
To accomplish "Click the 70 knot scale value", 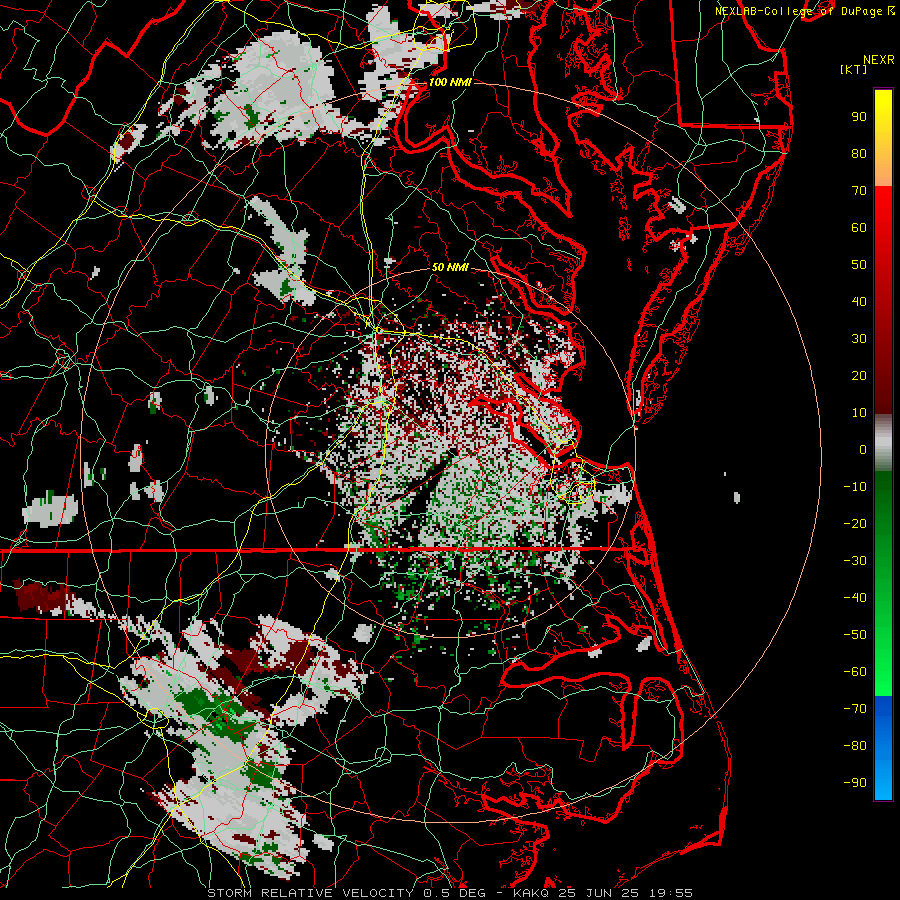I will pyautogui.click(x=859, y=191).
